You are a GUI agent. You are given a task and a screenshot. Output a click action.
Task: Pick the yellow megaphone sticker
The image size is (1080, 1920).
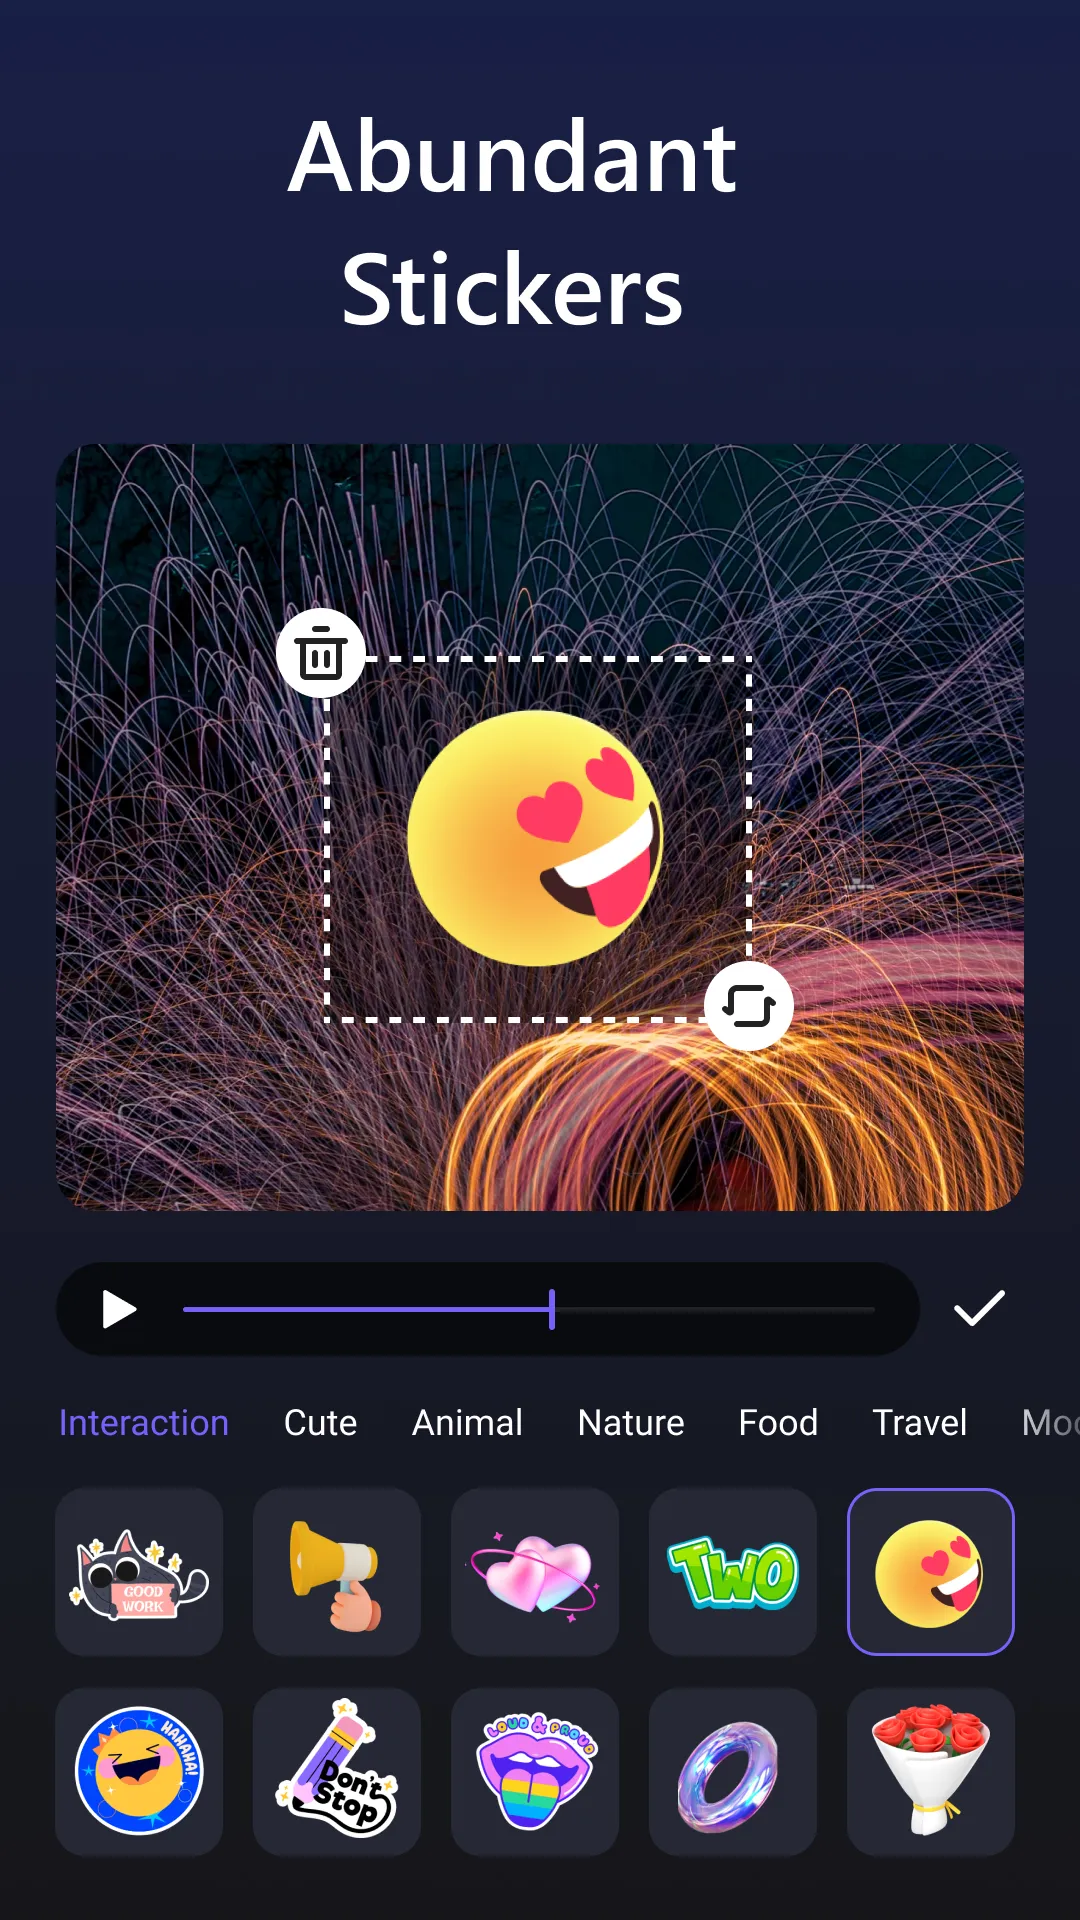pyautogui.click(x=337, y=1572)
